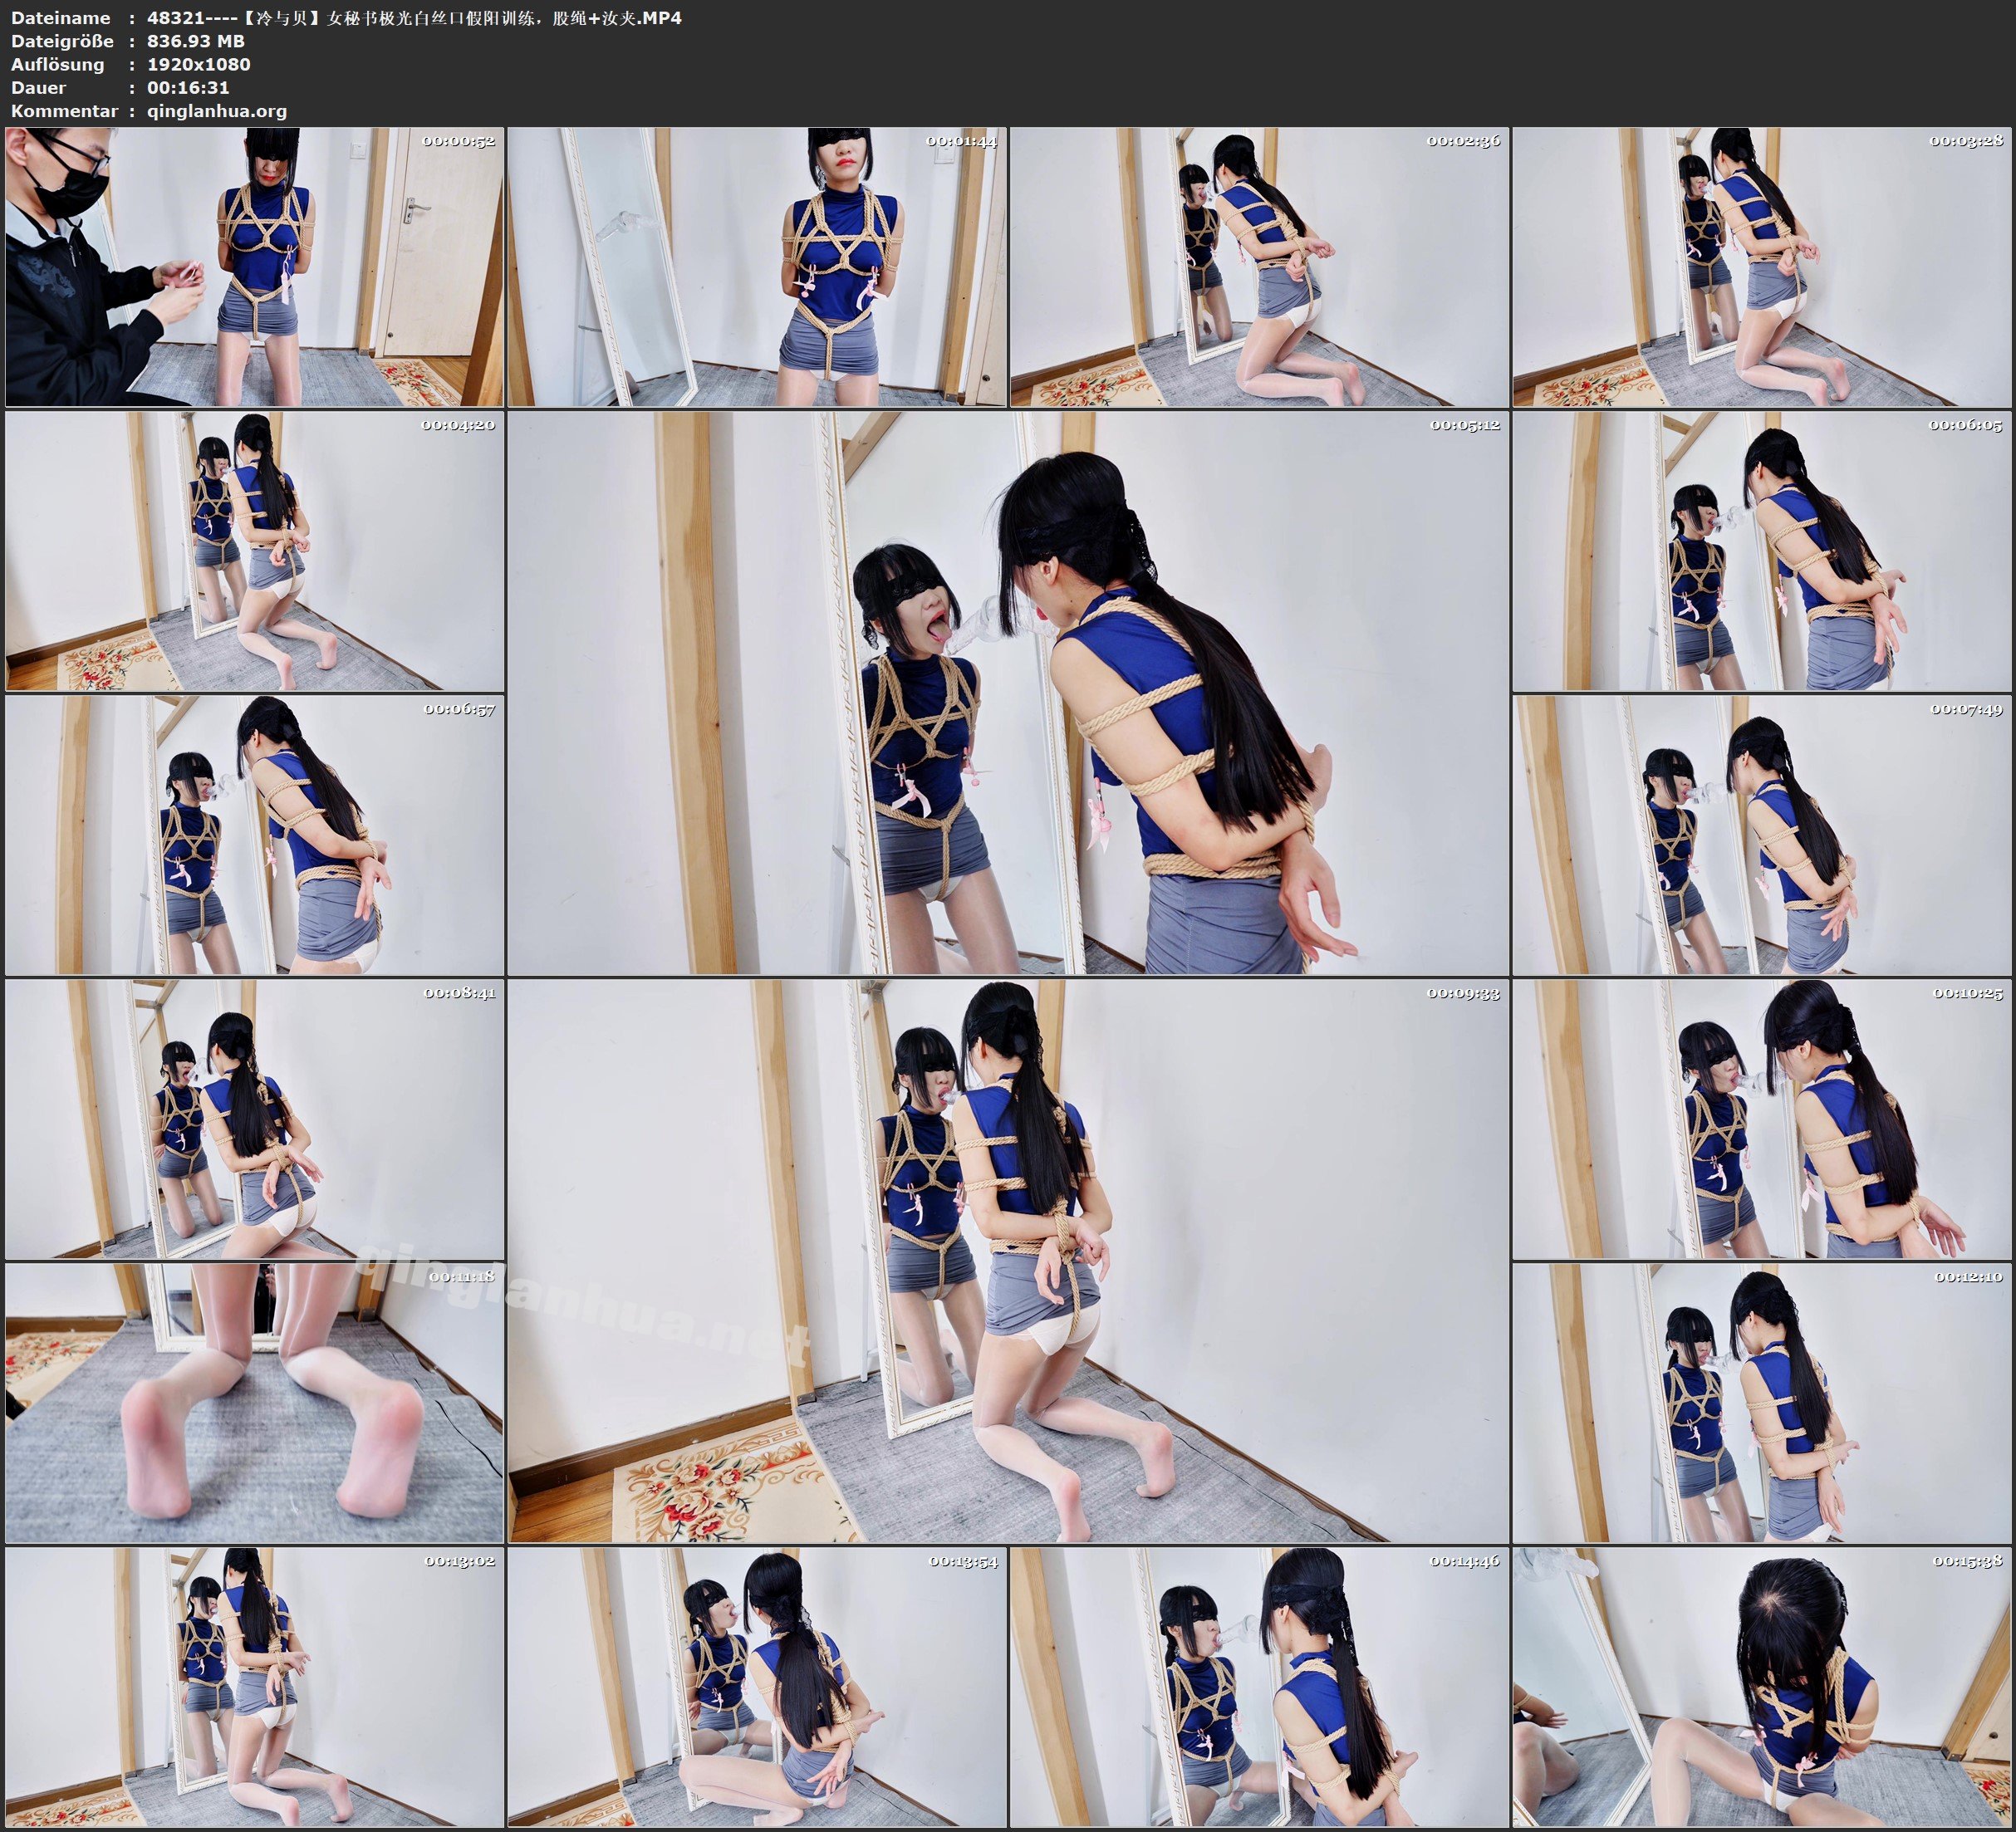This screenshot has width=2016, height=1832.
Task: Click the qinglanhua.org comment text
Action: [217, 111]
